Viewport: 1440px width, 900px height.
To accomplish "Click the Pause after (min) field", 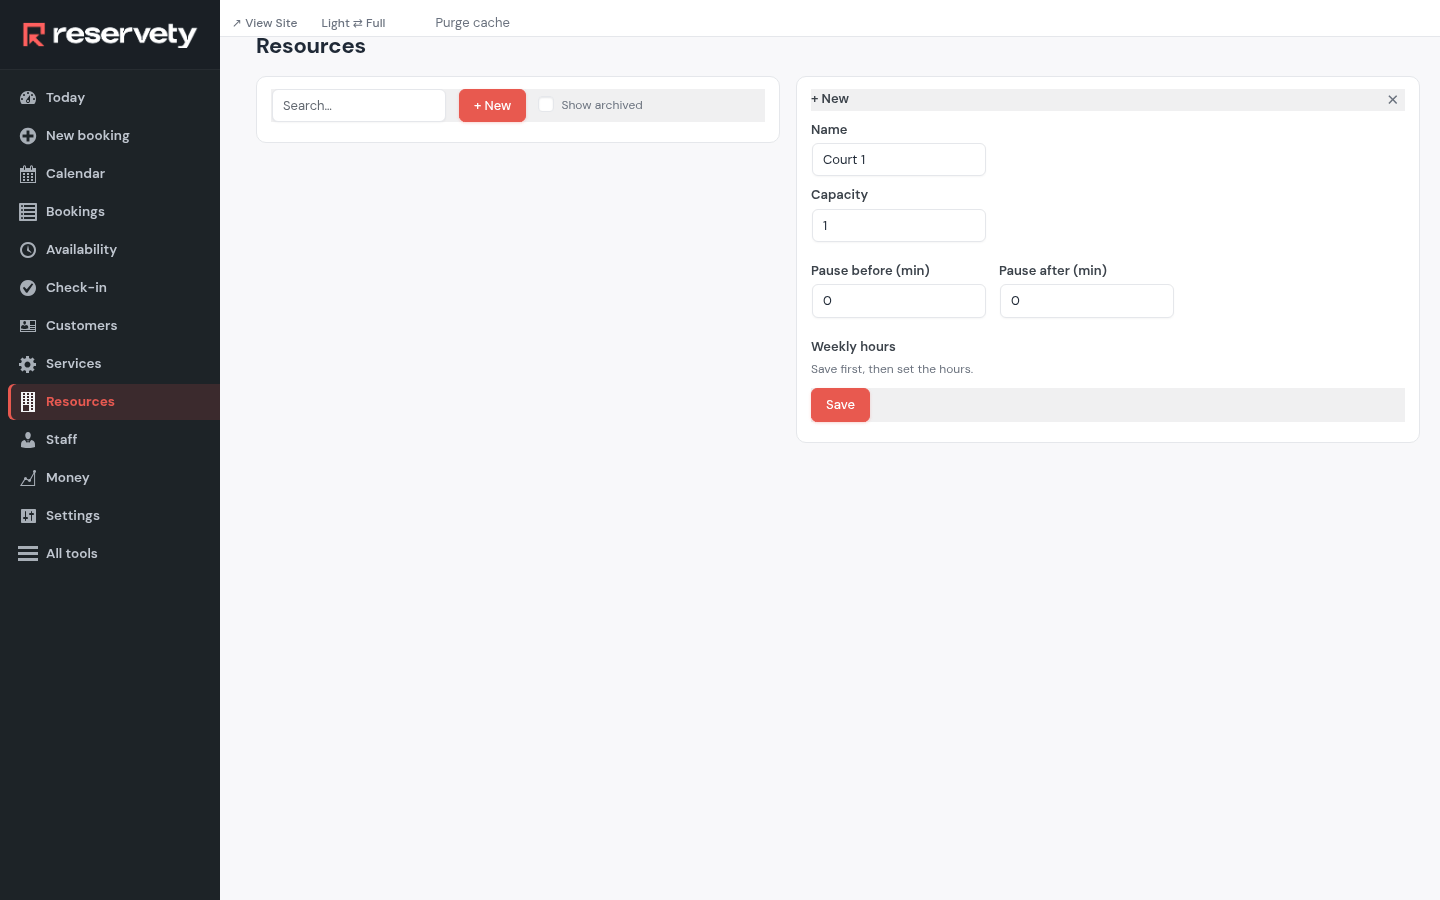I will tap(1087, 301).
